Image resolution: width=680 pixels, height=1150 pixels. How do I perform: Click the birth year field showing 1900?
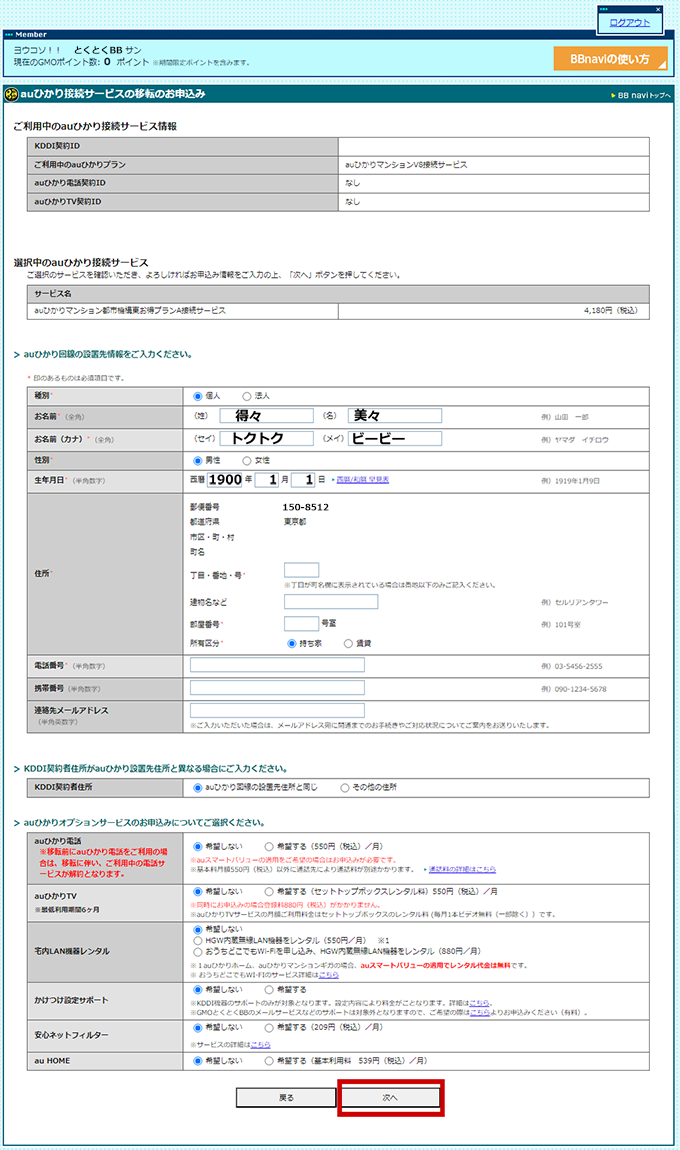click(x=224, y=480)
